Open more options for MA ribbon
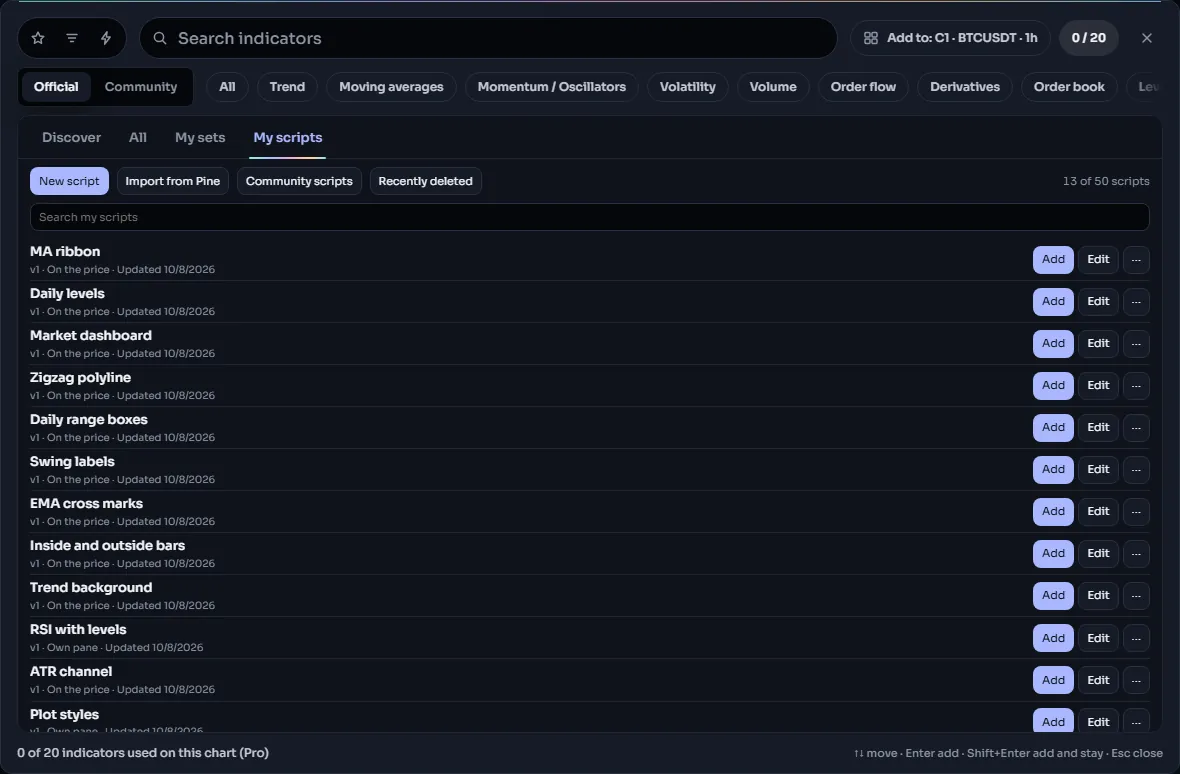 pos(1136,260)
